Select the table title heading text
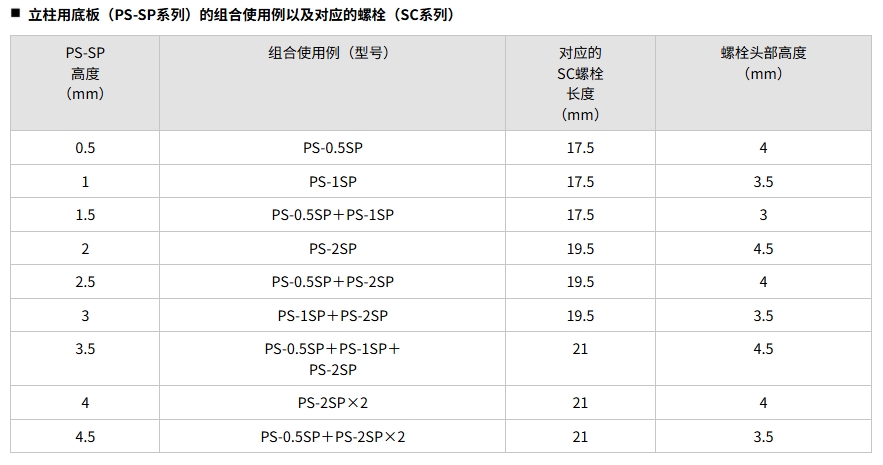 coord(241,14)
